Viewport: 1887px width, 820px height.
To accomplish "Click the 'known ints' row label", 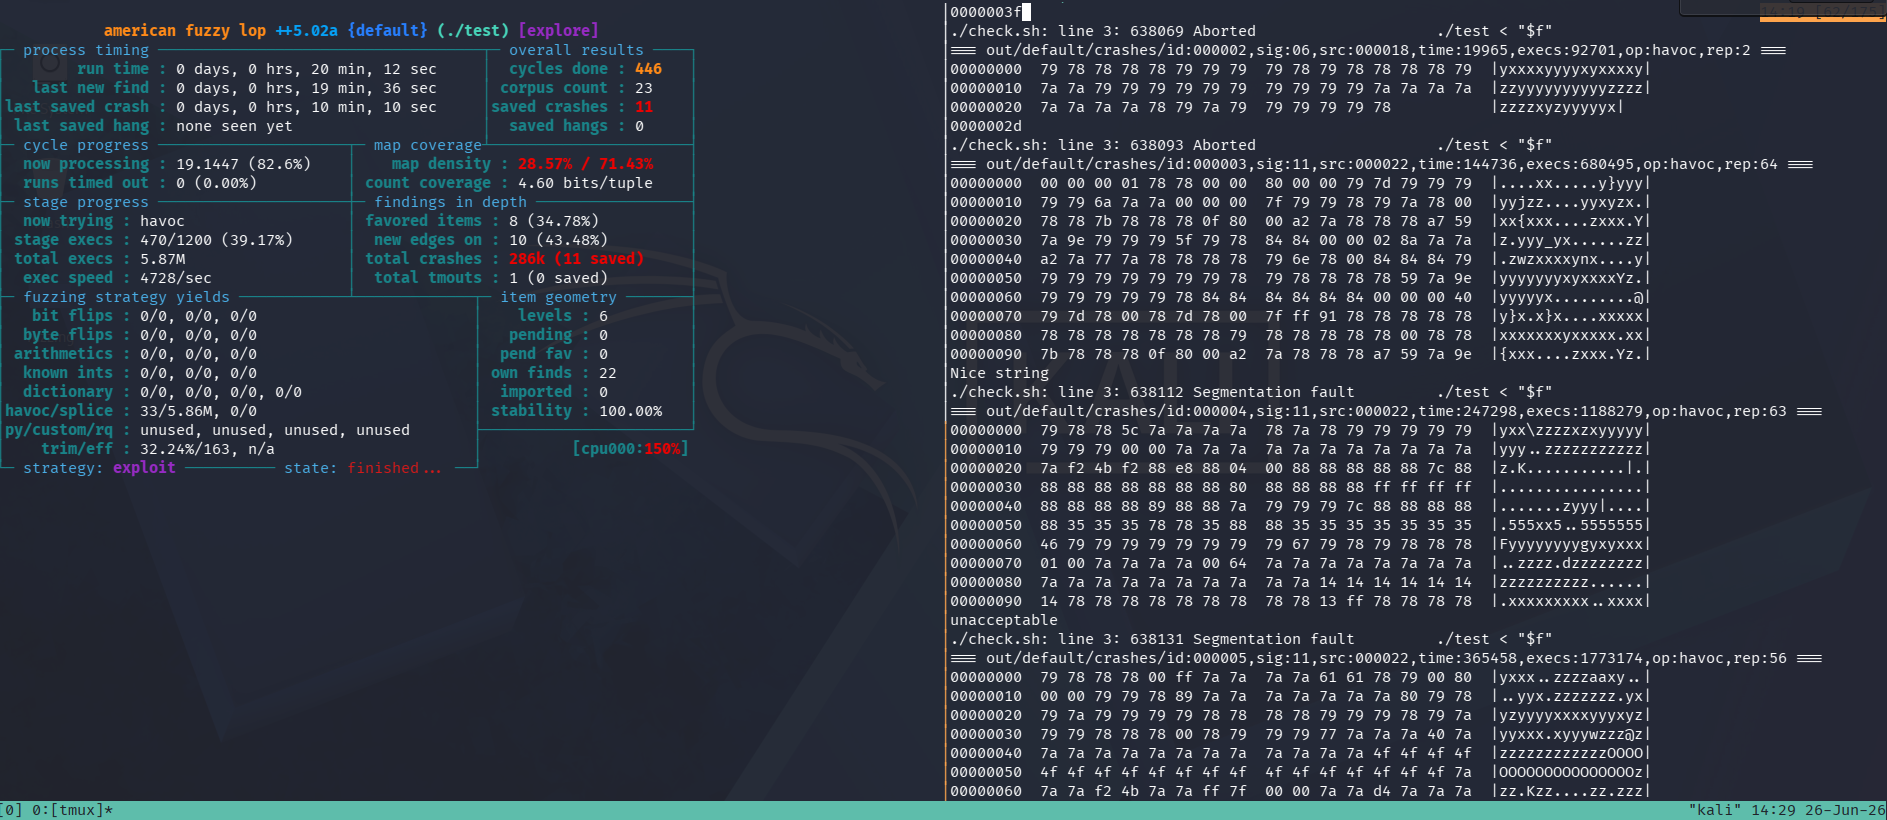I will coord(68,373).
